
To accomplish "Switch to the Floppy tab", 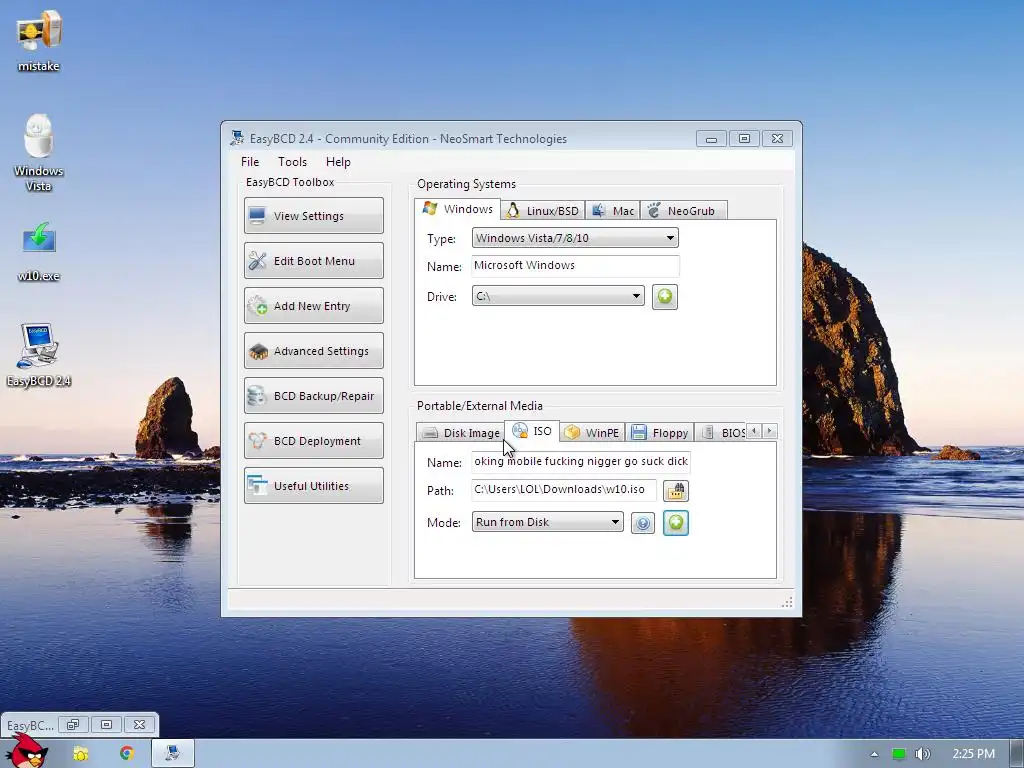I will (x=660, y=432).
